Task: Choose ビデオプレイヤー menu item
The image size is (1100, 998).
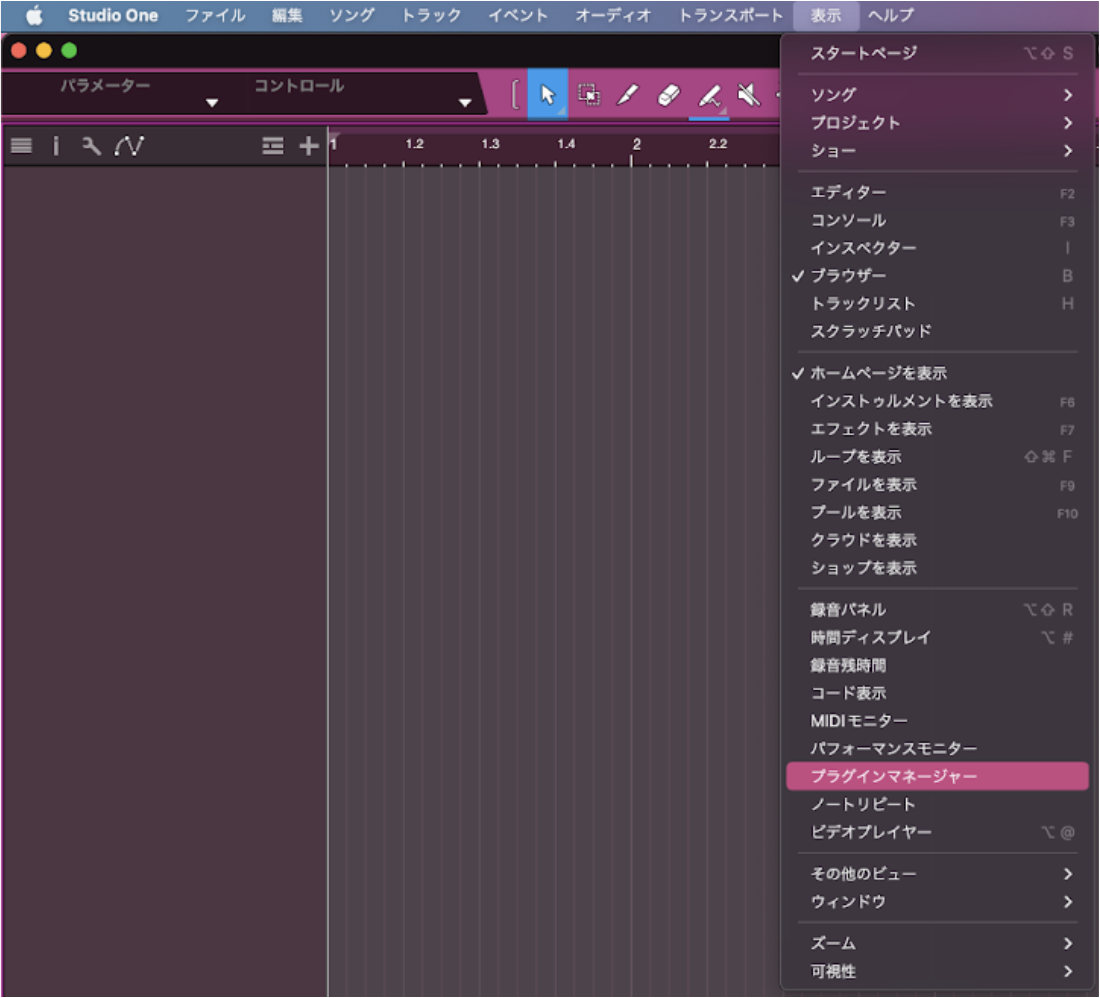Action: [937, 832]
